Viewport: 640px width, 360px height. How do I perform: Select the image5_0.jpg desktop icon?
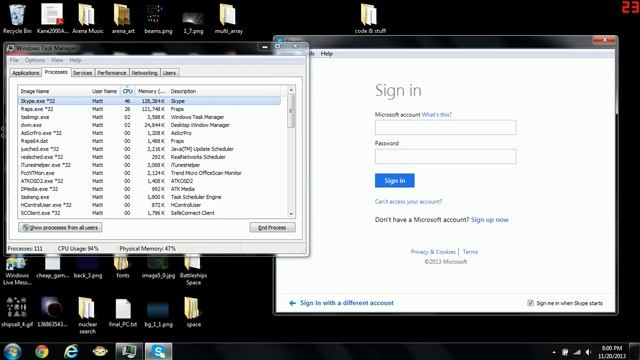point(158,267)
